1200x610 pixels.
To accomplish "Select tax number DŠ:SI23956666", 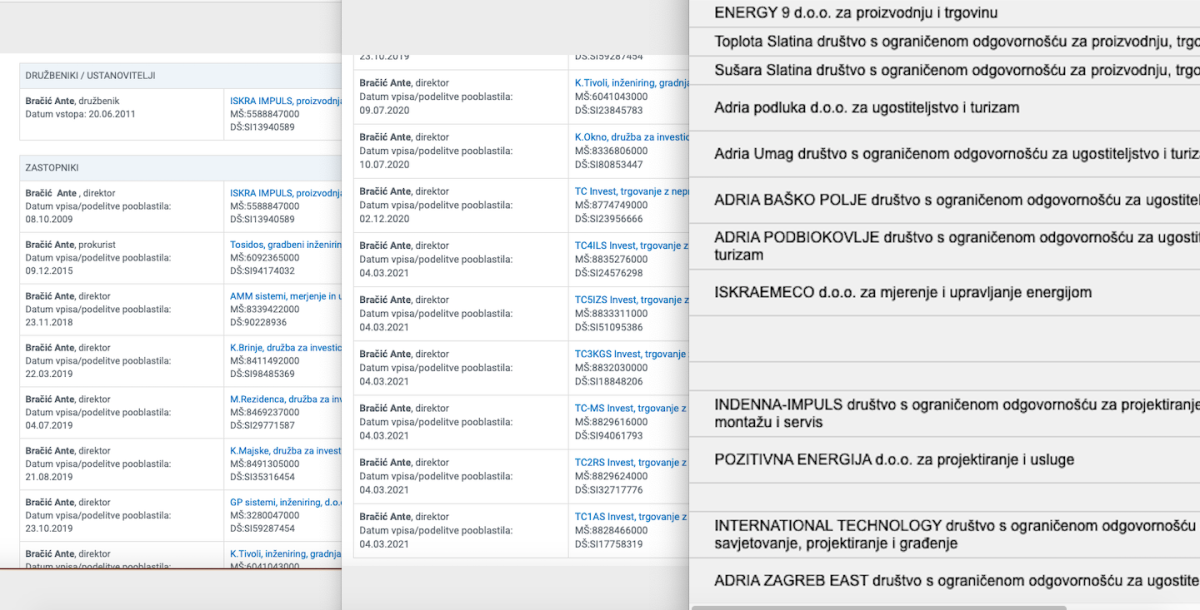I will [609, 218].
